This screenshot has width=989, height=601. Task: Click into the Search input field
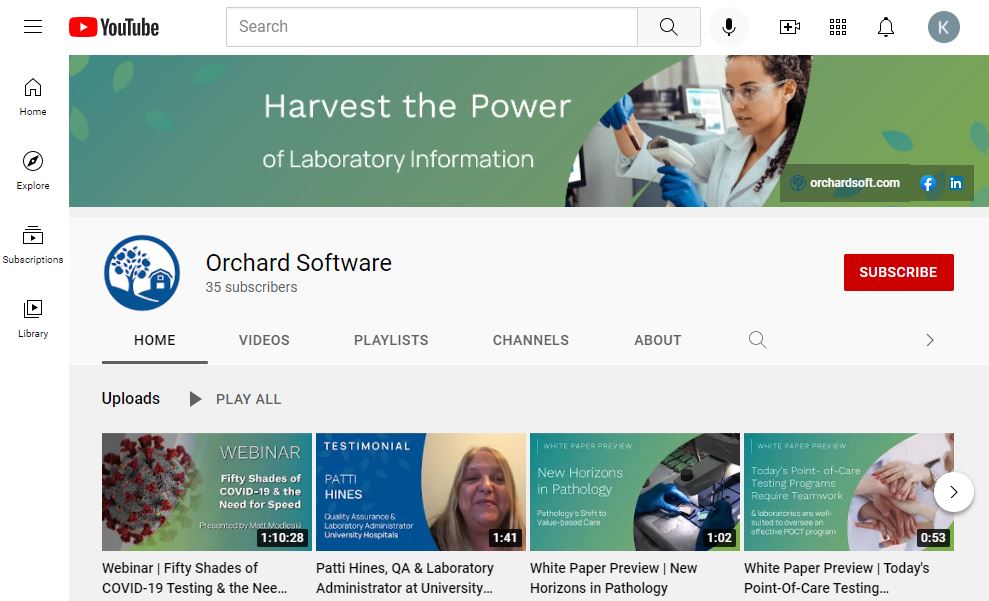(x=432, y=26)
